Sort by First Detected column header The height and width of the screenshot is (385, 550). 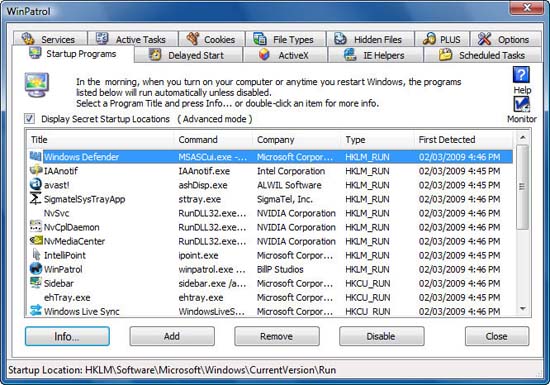click(x=463, y=140)
